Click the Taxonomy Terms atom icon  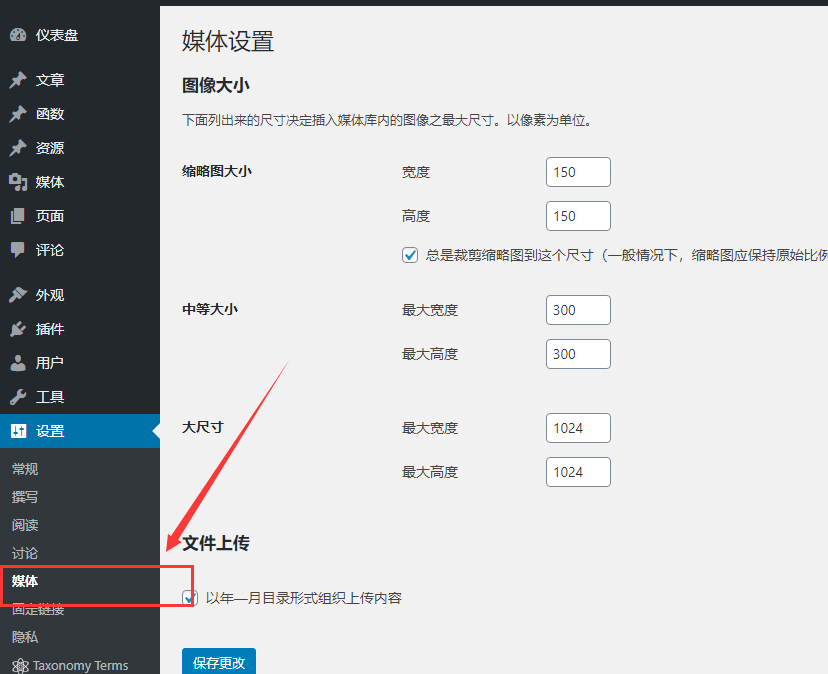20,666
